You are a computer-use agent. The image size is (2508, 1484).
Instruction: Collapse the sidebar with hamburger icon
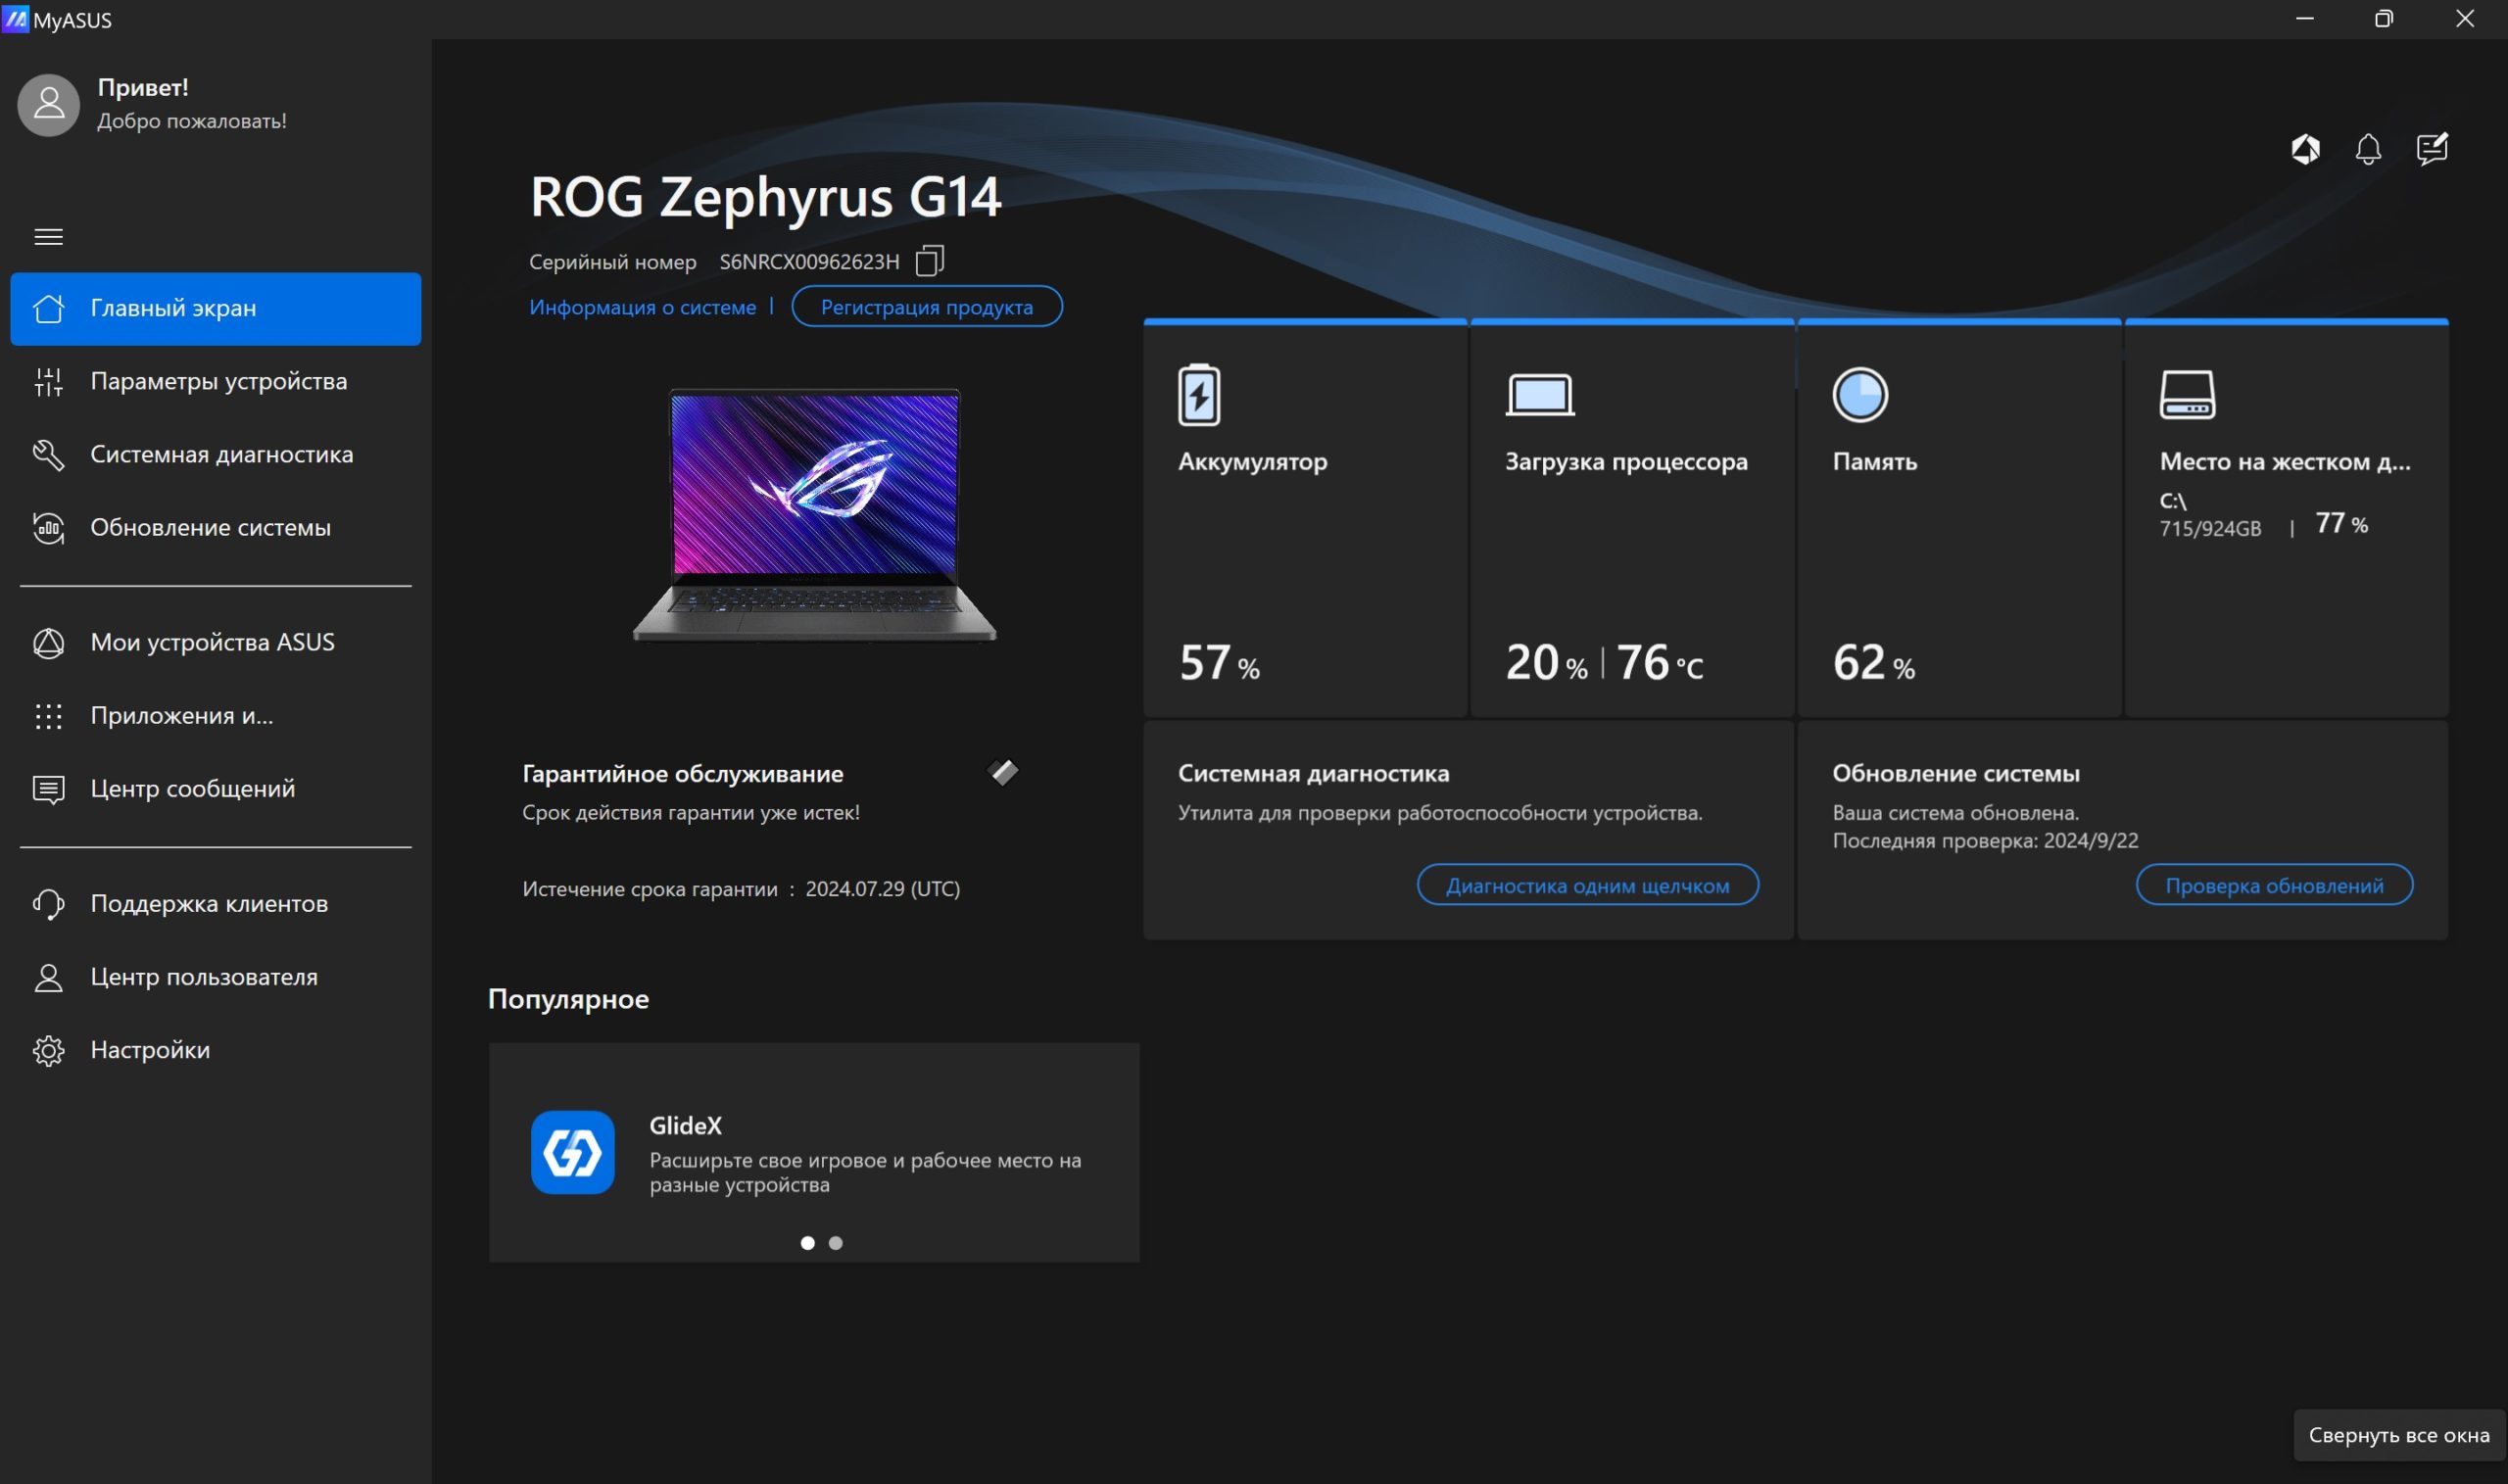48,237
